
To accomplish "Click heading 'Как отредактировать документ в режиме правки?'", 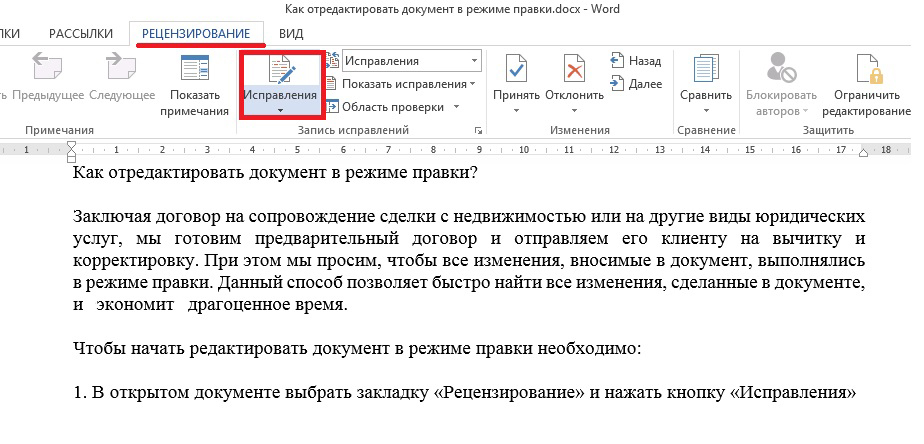I will 275,173.
